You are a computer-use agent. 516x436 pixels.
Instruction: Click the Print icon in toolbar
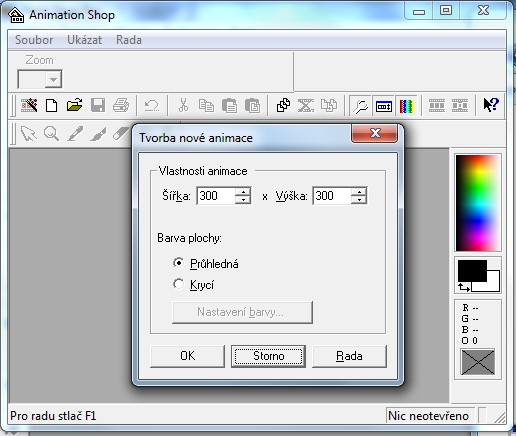[121, 106]
